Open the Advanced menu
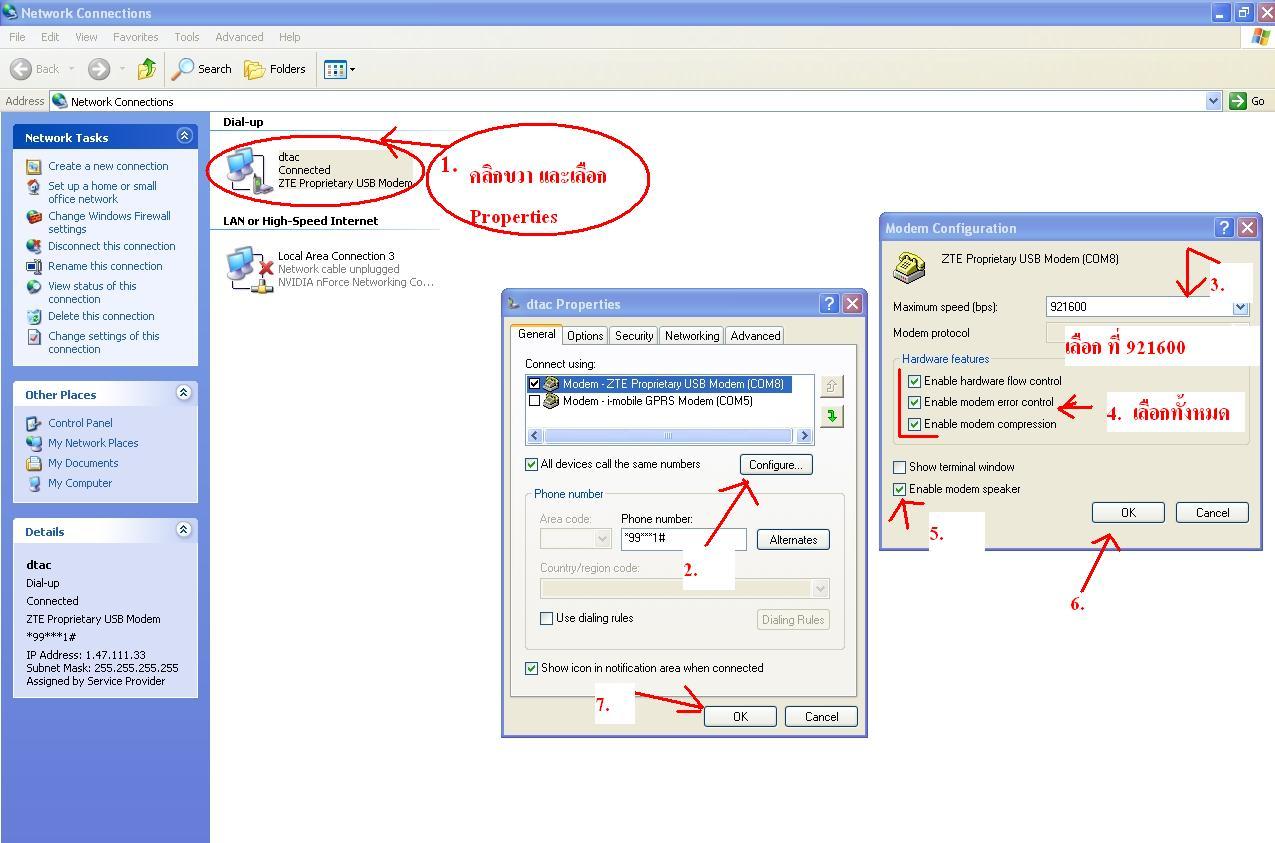Screen dimensions: 1275x843 point(239,37)
